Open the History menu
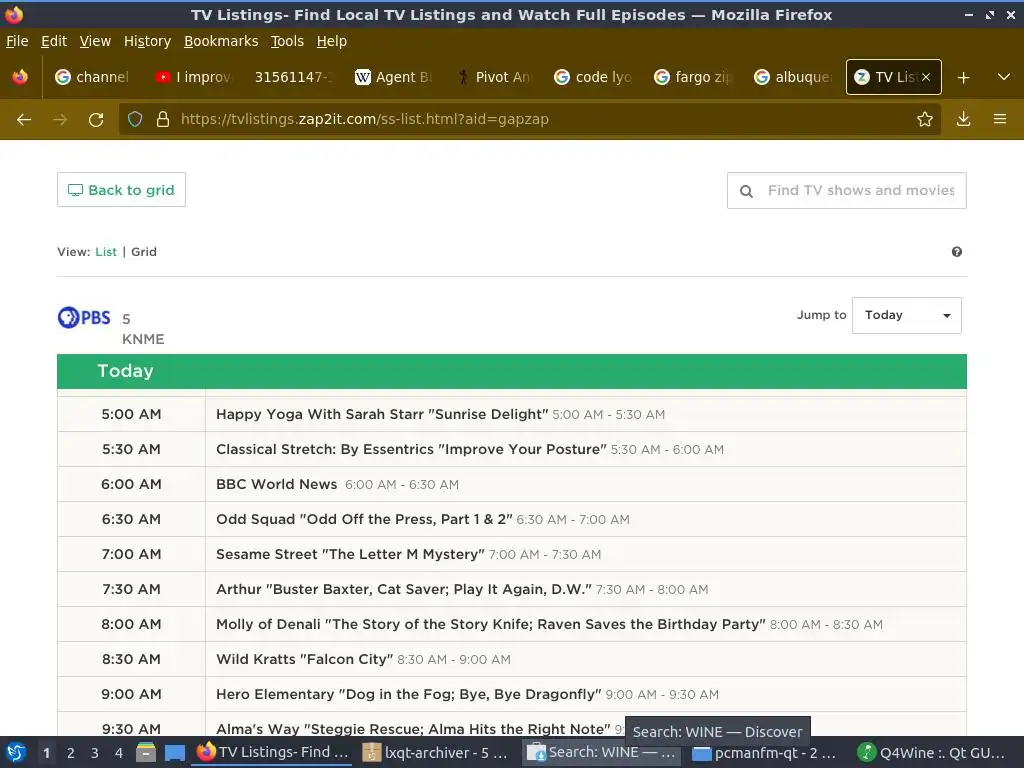This screenshot has width=1024, height=768. click(147, 41)
